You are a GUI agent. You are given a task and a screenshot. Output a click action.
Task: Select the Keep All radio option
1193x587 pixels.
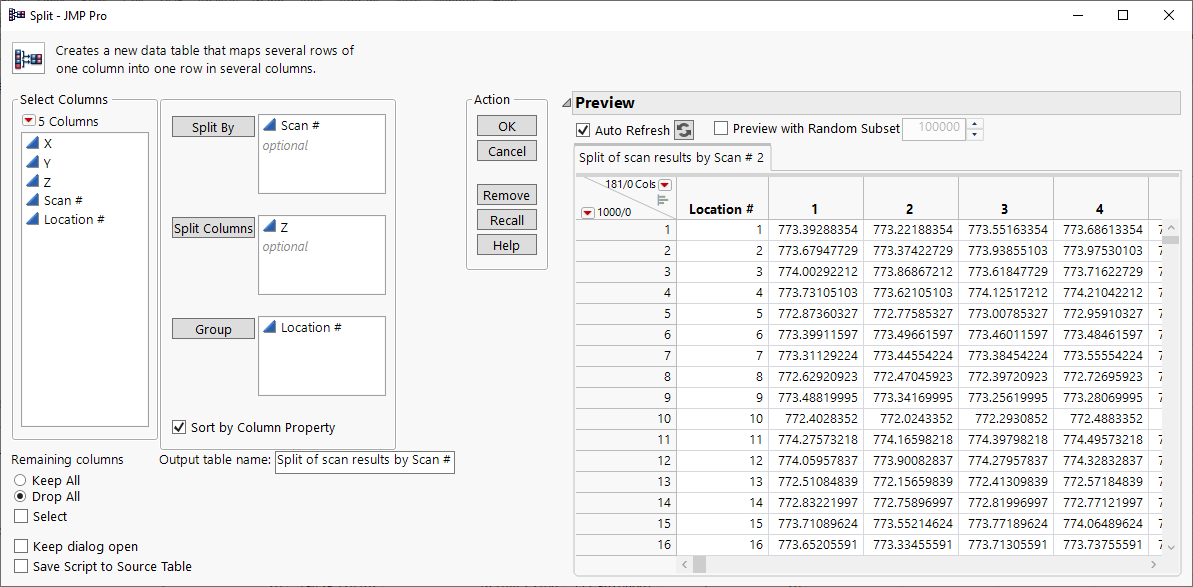pos(20,481)
